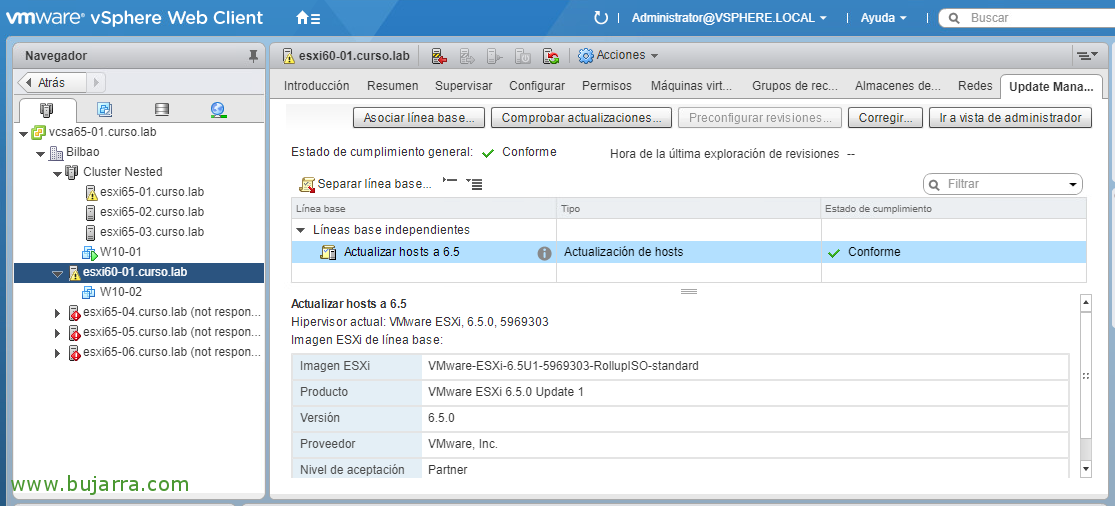Click enter maintenance mode toolbar icon

[439, 55]
